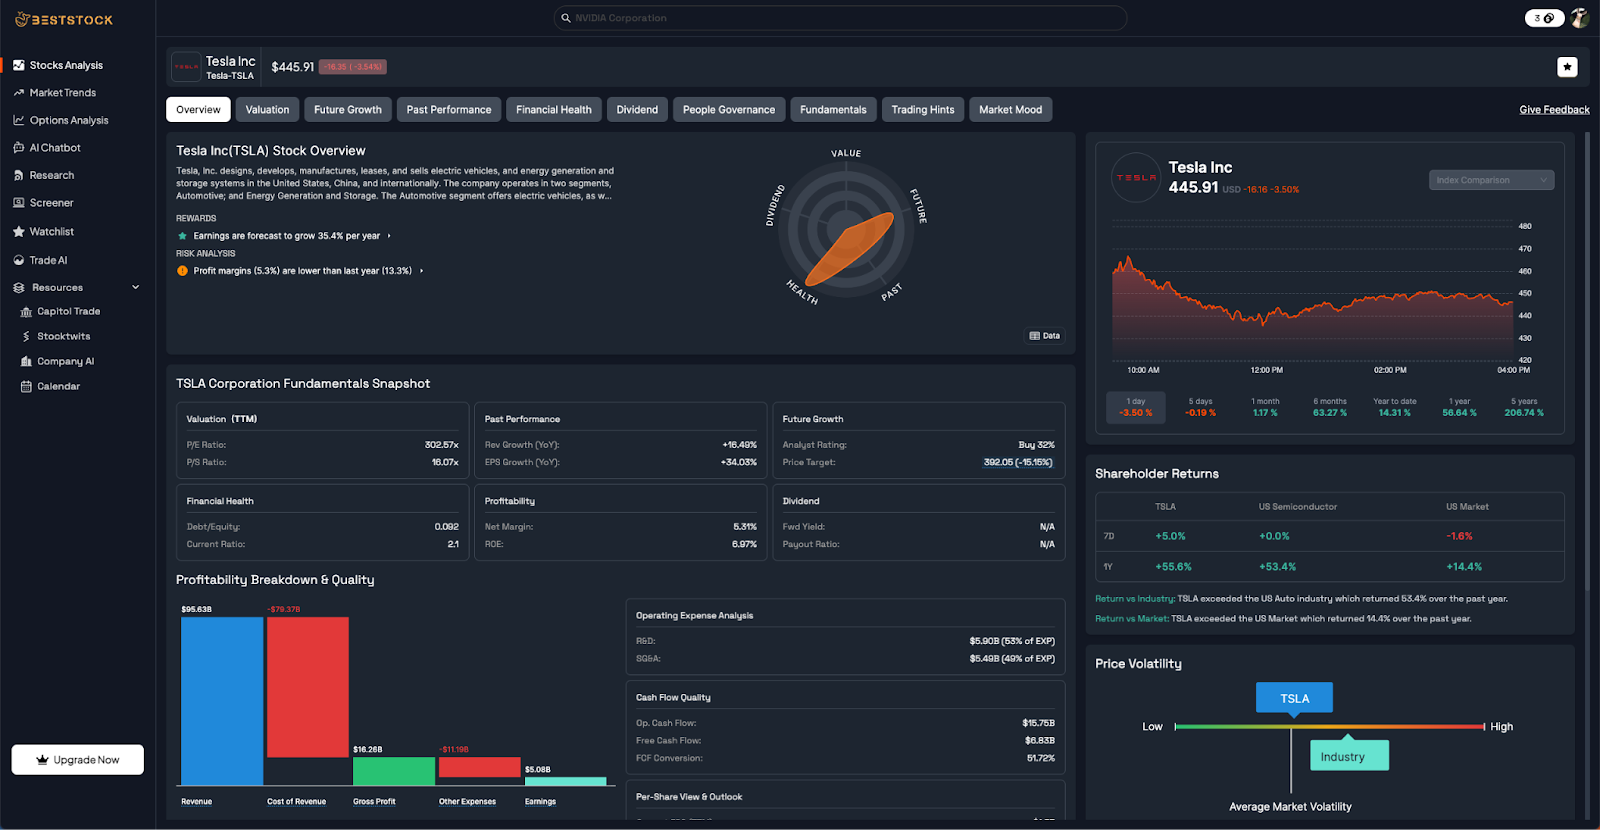Go to Watchlist in the sidebar
Screen dimensions: 1600x830
coord(51,232)
